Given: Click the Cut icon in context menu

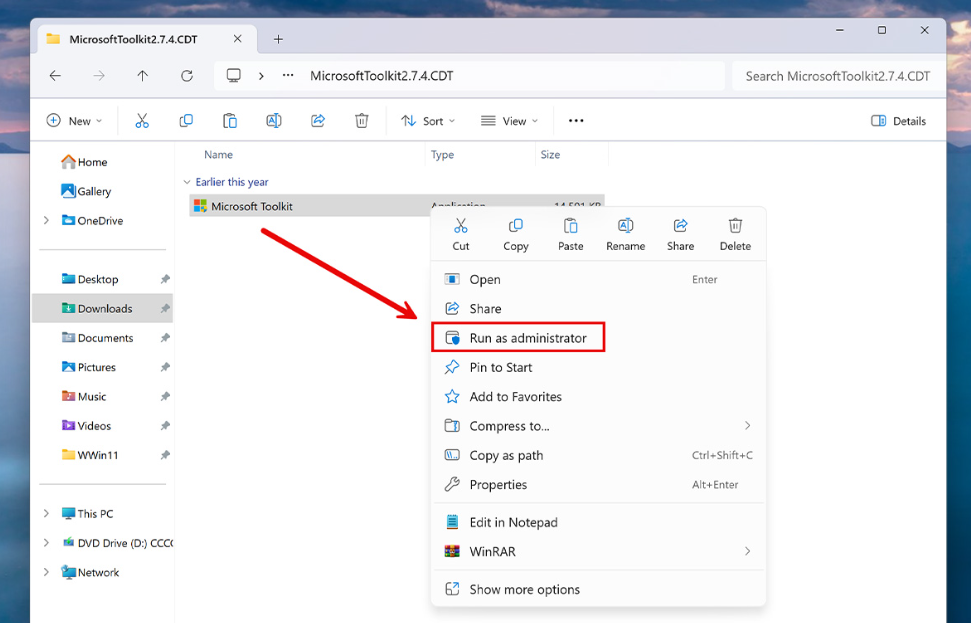Looking at the screenshot, I should point(460,227).
